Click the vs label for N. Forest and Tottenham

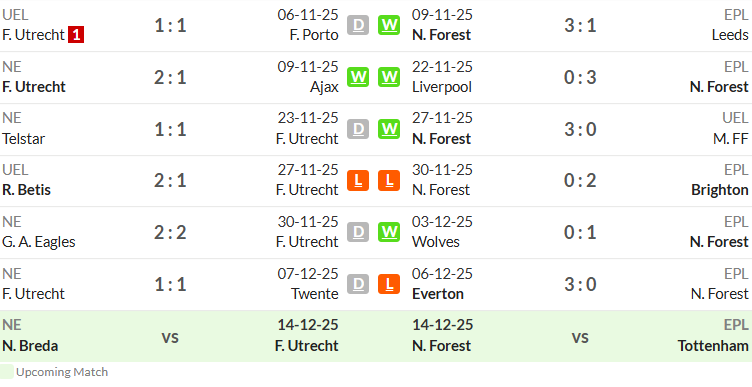[x=580, y=337]
